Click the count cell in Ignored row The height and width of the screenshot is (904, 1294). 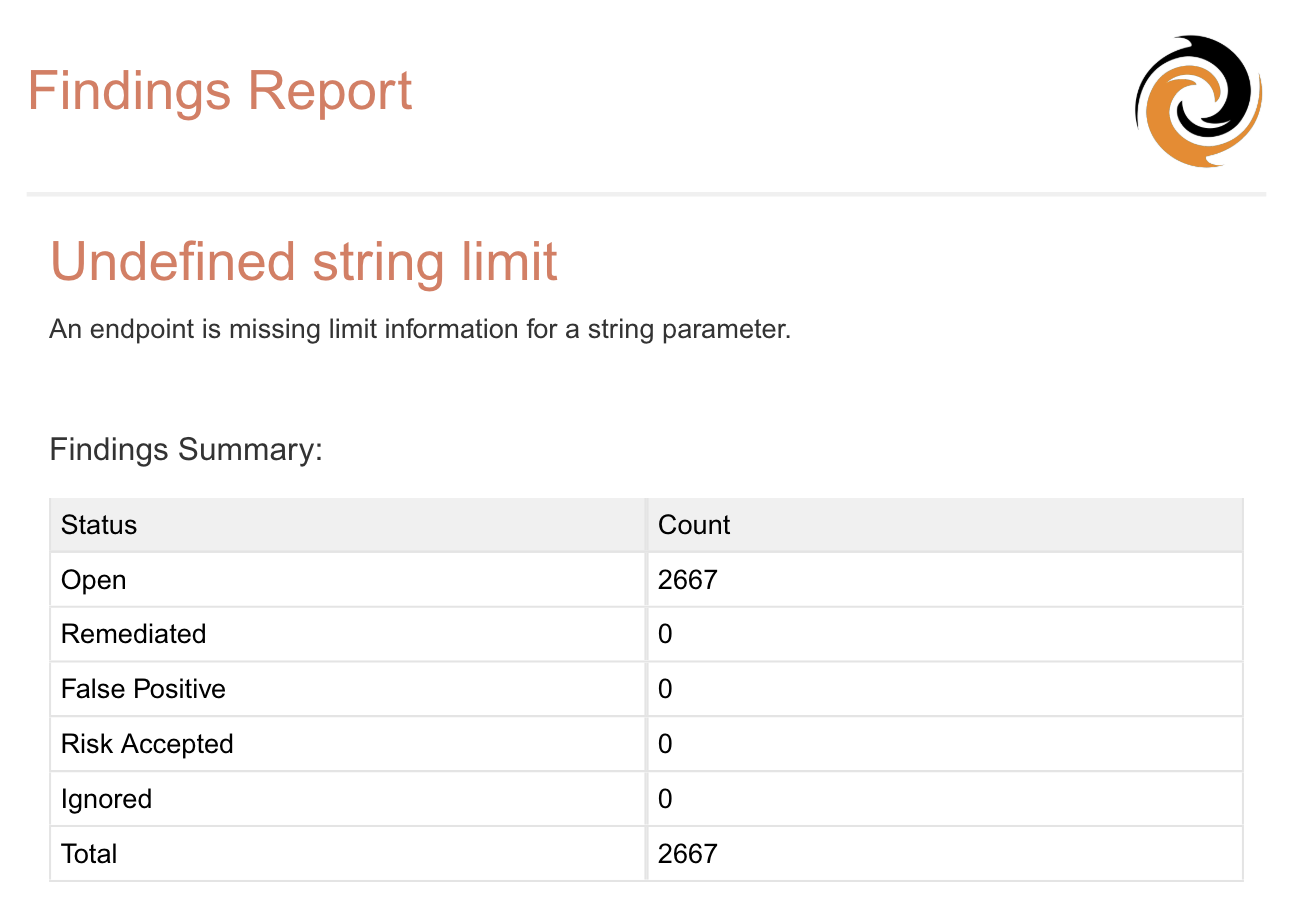point(666,800)
